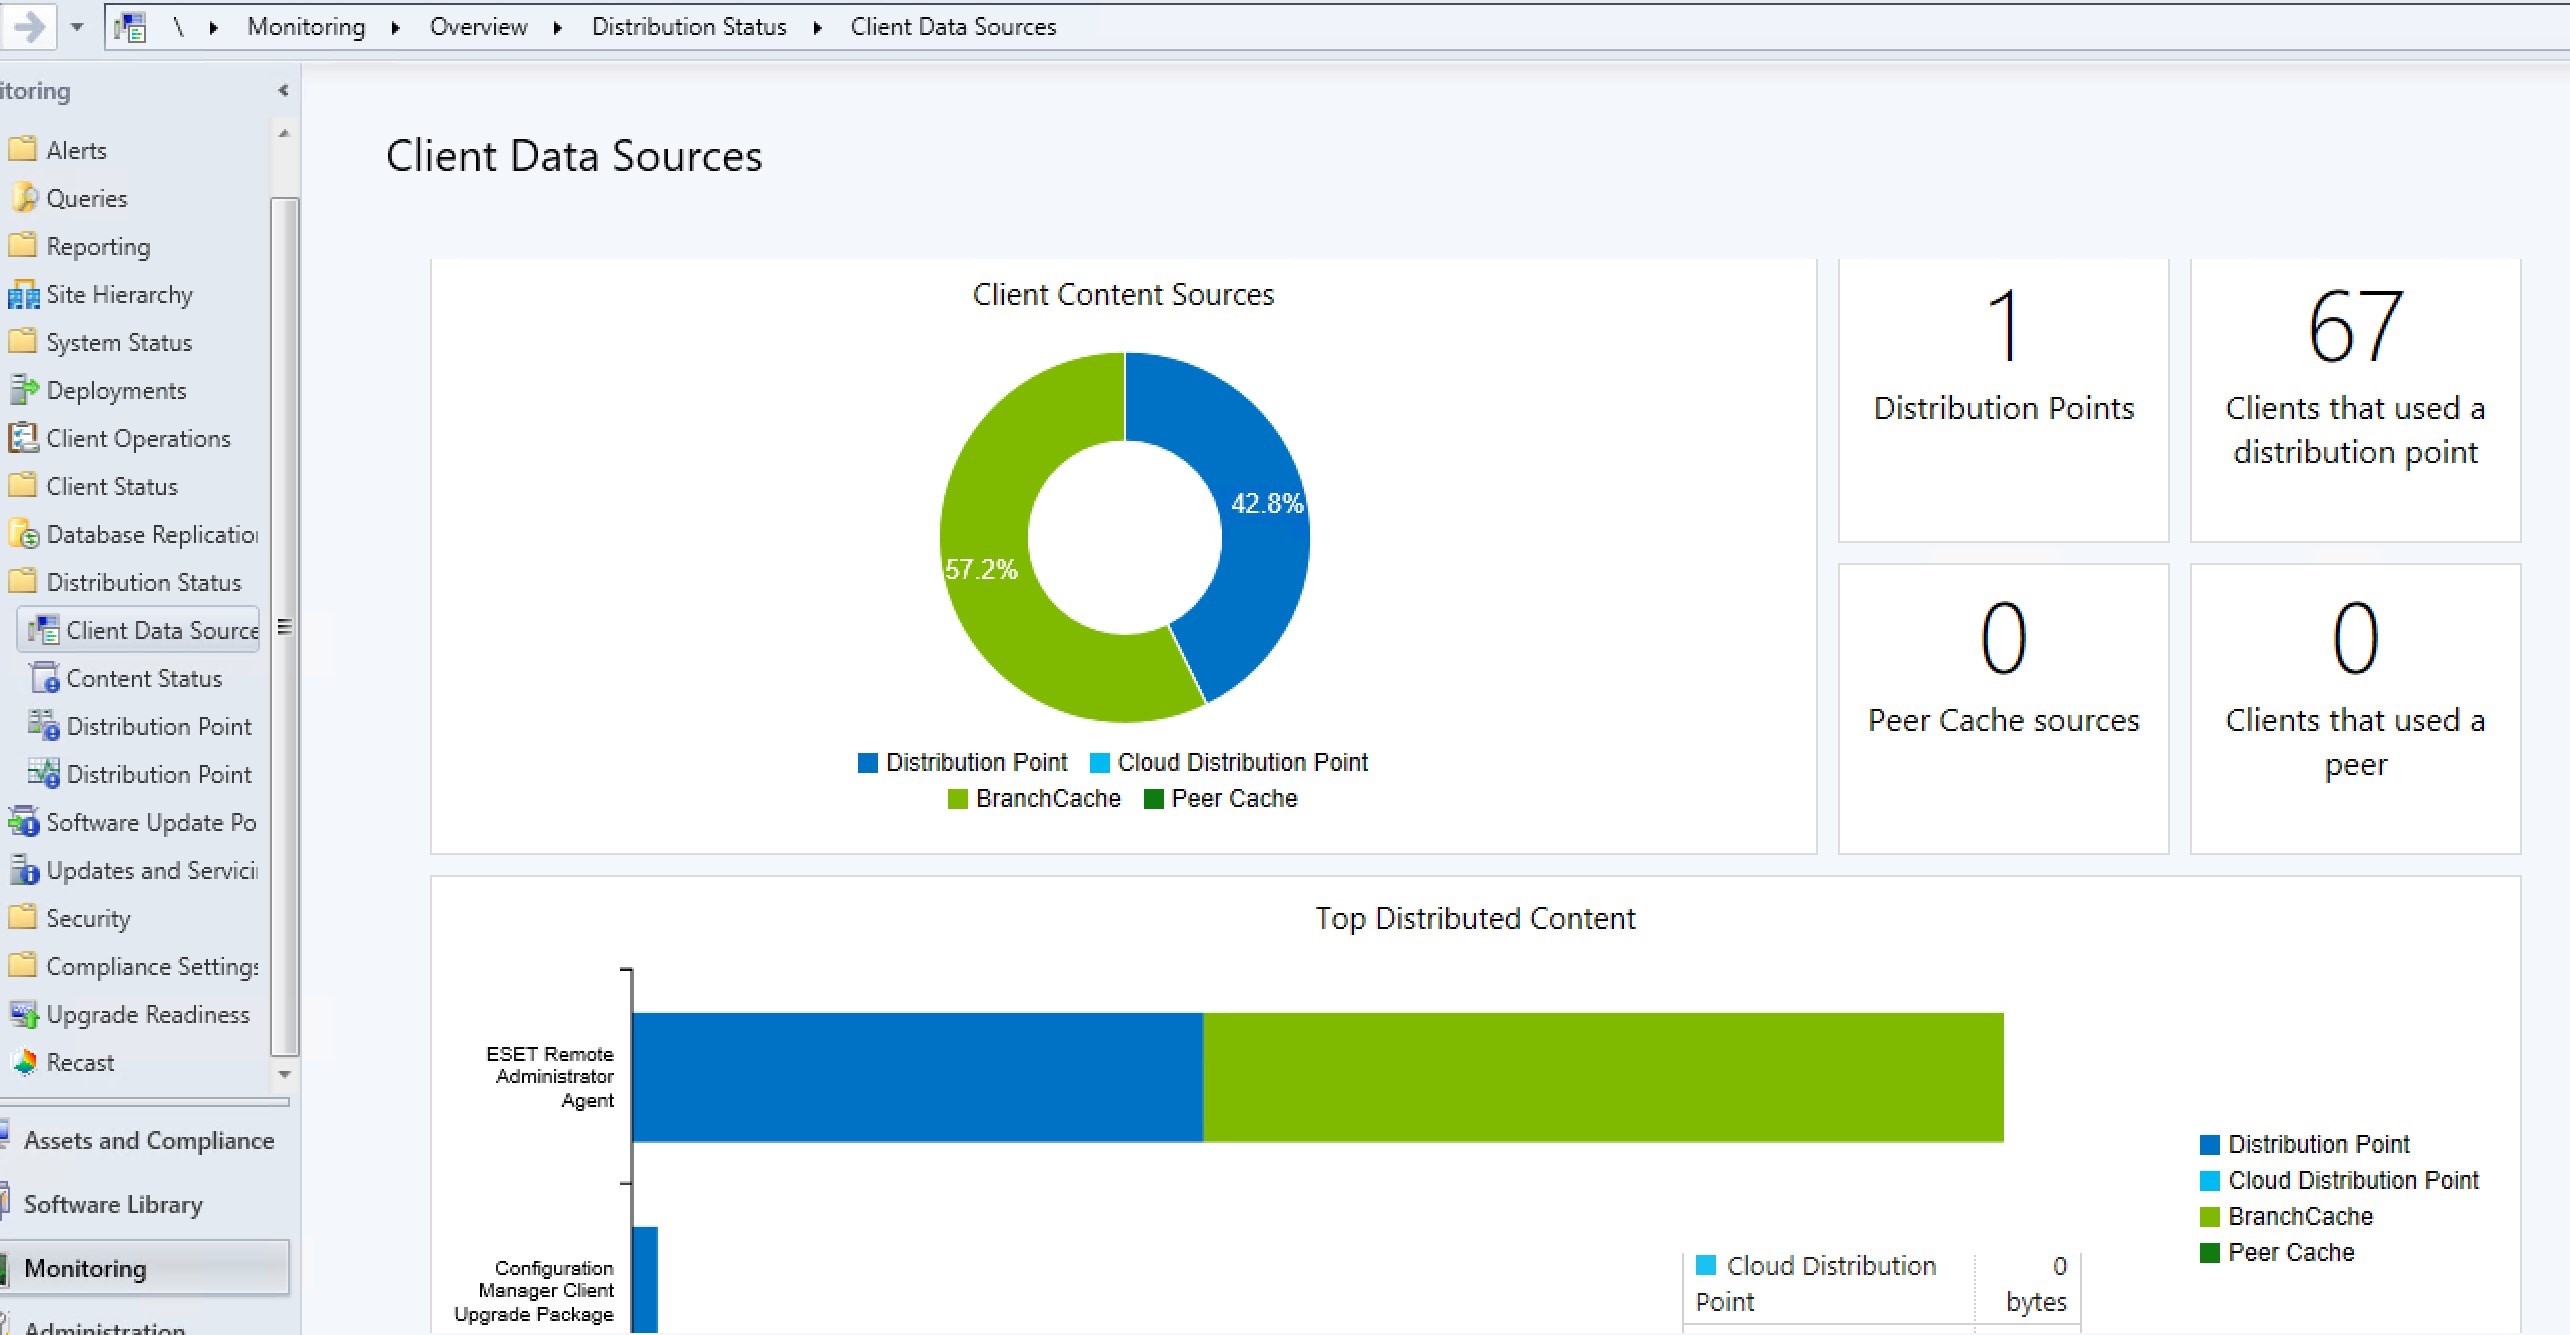Expand the breadcrumb arrow after the root backslash
The image size is (2570, 1335).
(x=213, y=27)
